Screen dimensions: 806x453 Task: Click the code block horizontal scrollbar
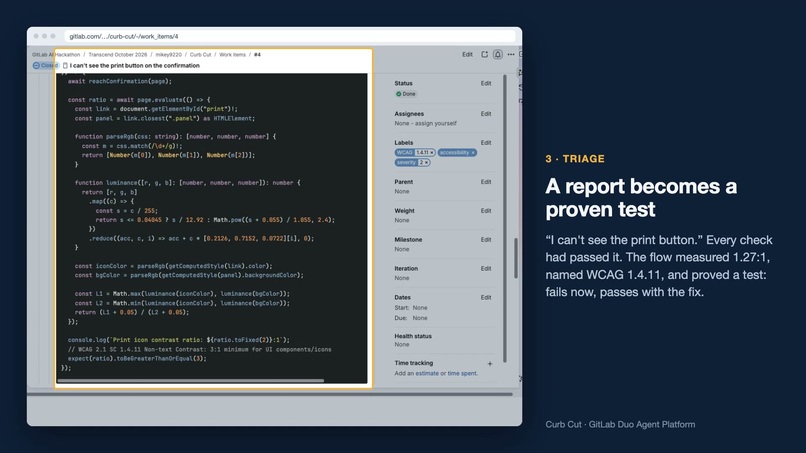point(191,380)
